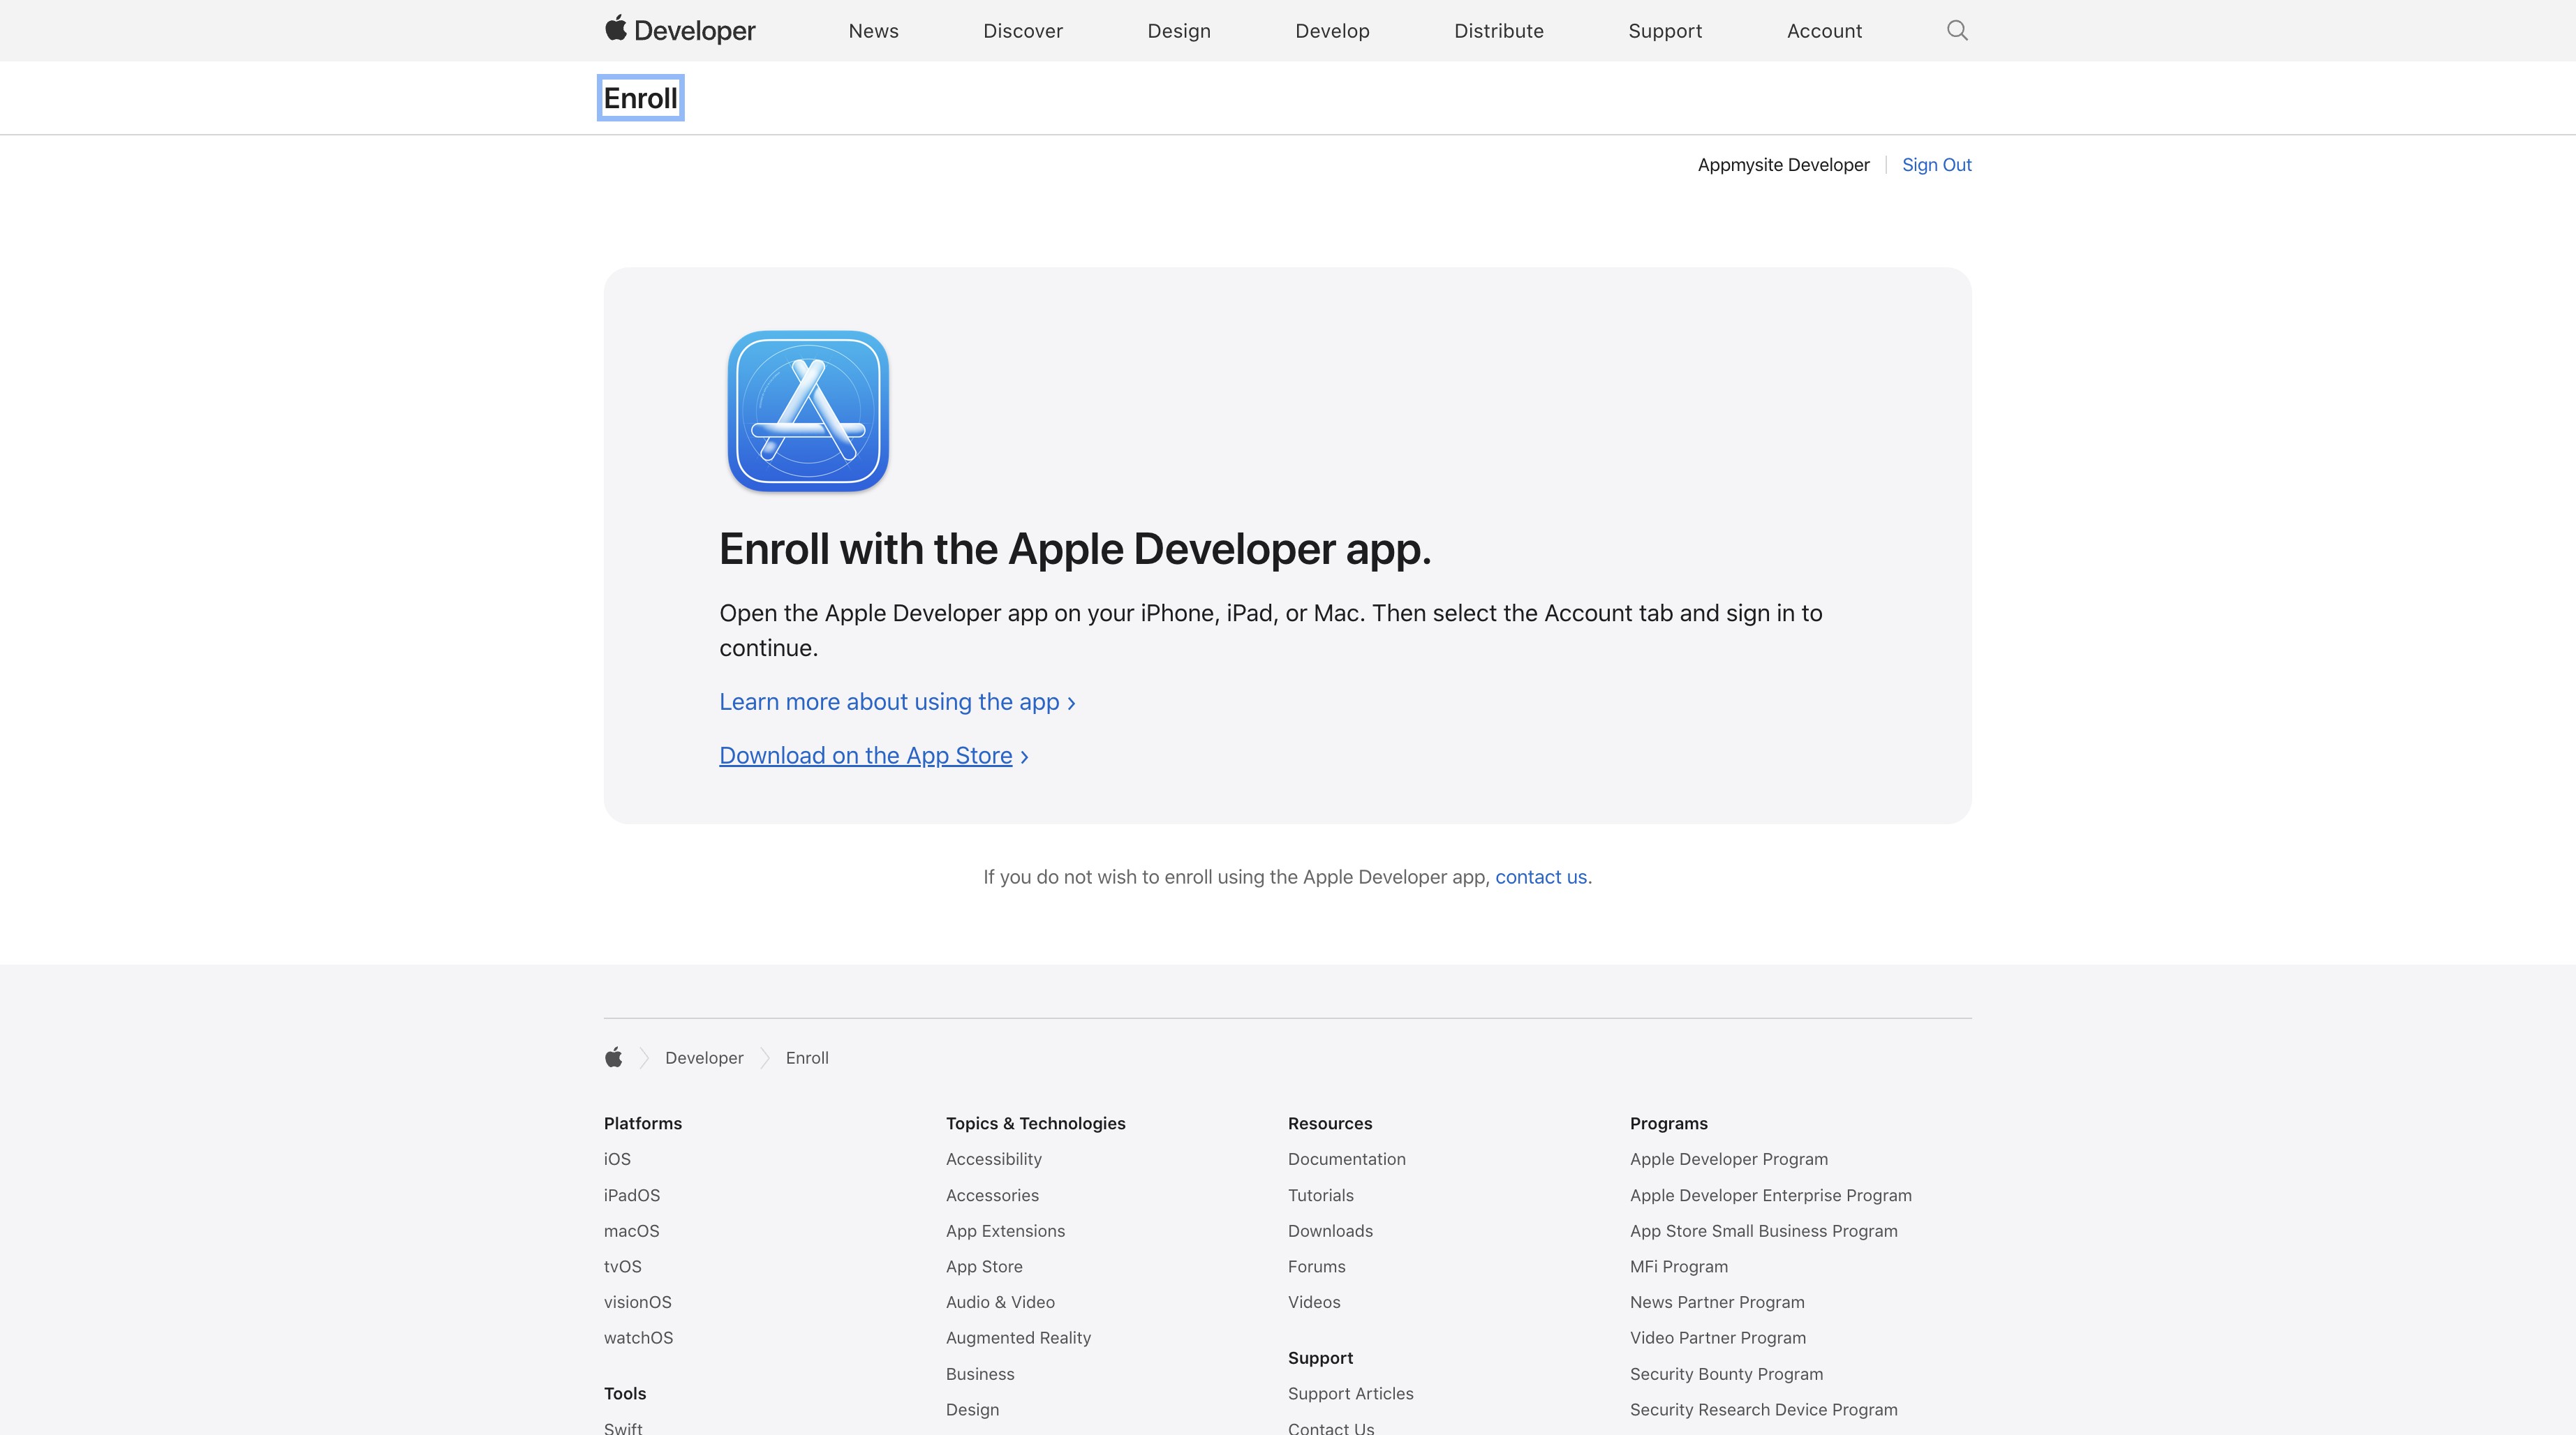Open Apple Developer Enterprise Program link

(1770, 1195)
